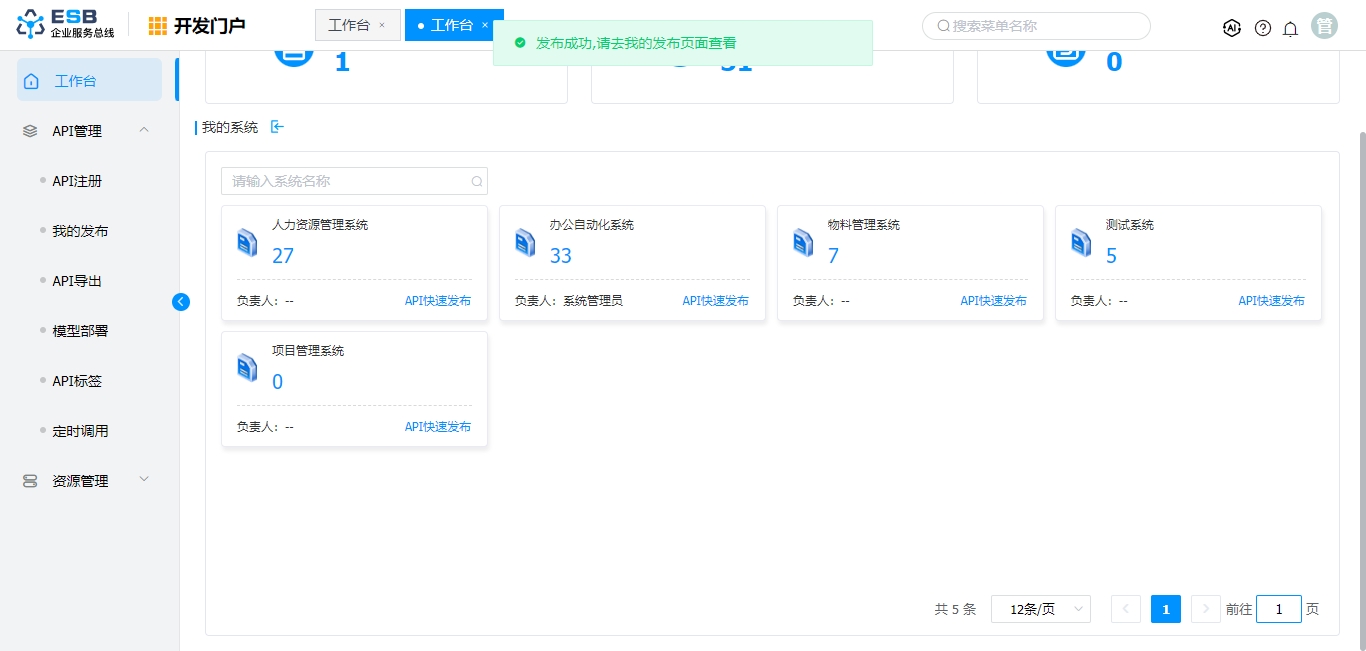Collapse the sidebar with the blue arrow
Image resolution: width=1366 pixels, height=651 pixels.
point(181,301)
